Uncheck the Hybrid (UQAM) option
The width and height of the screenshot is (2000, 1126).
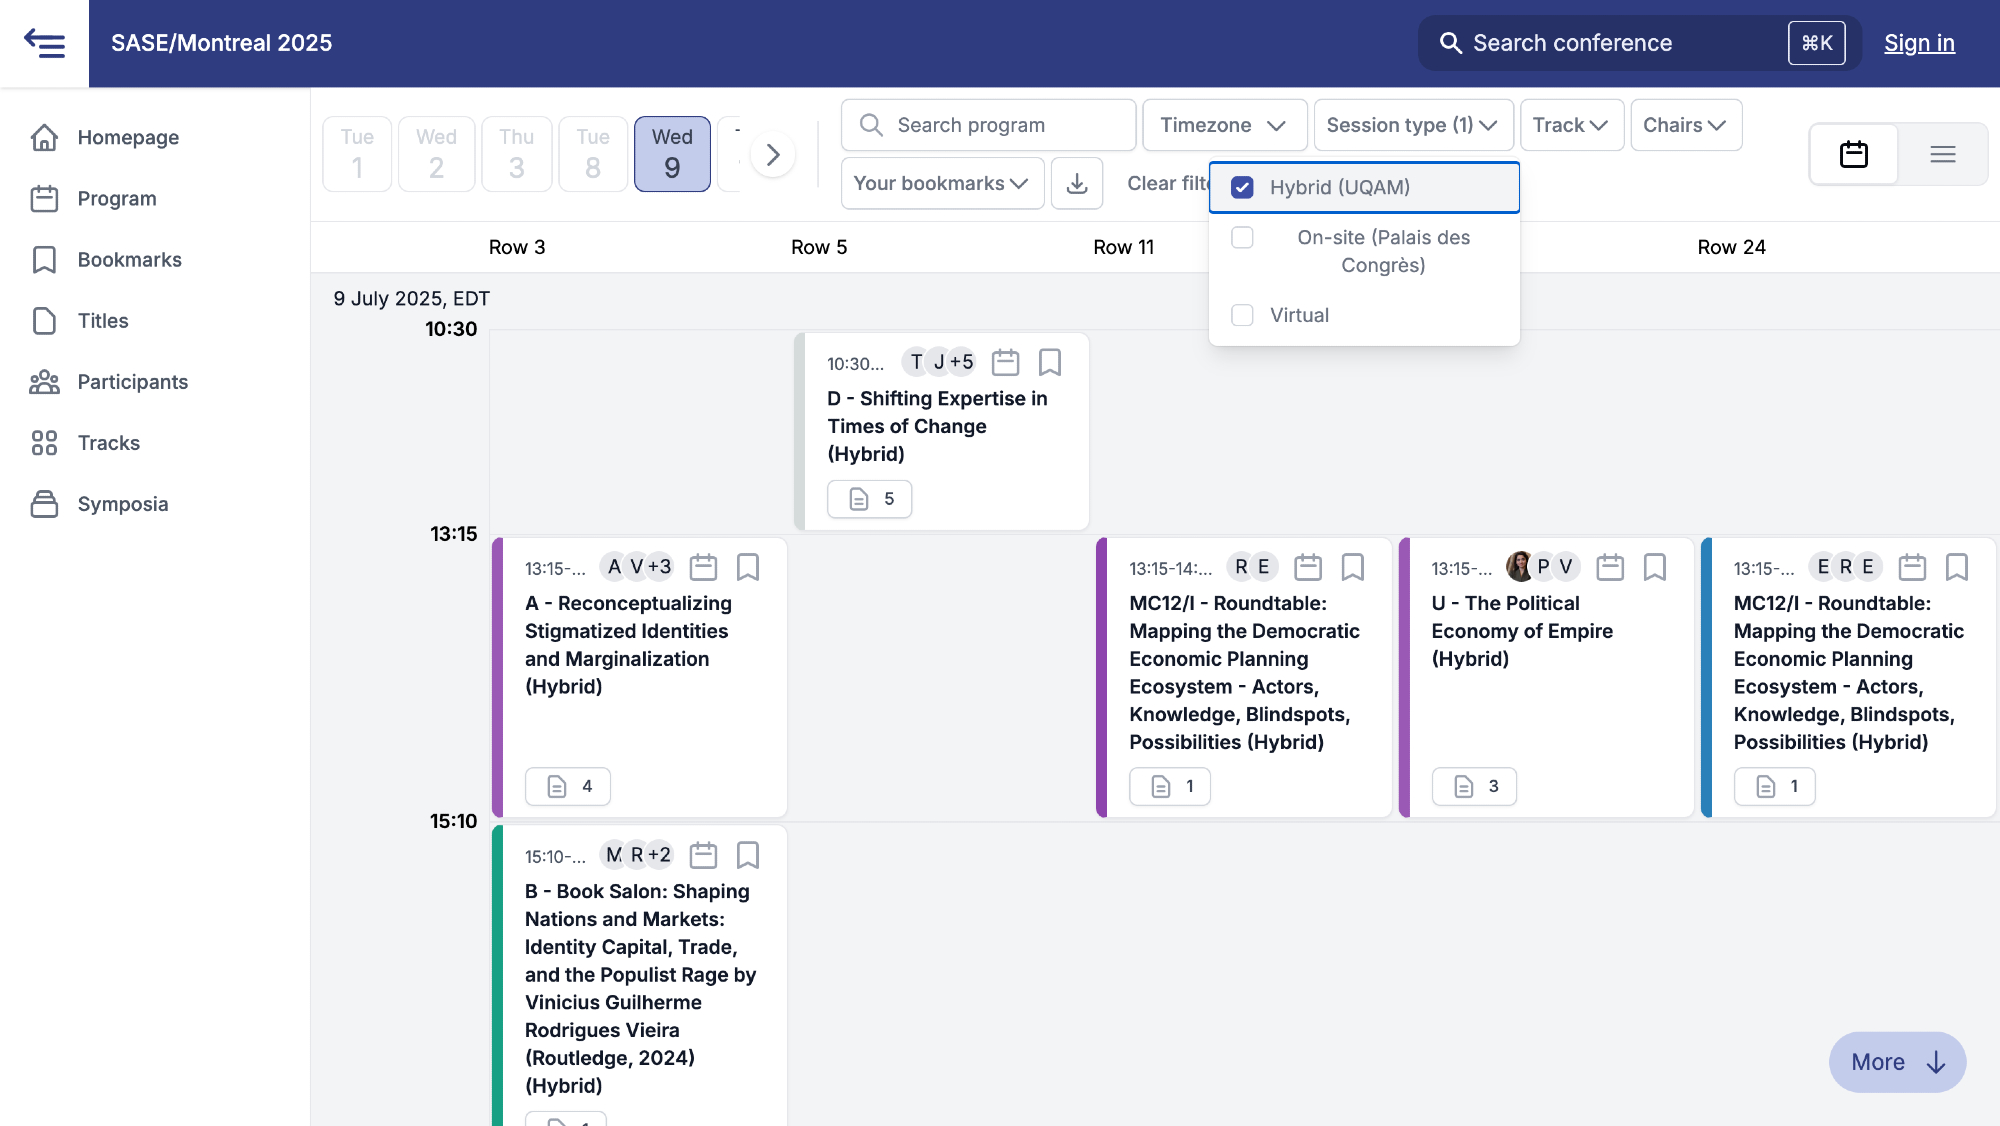[1242, 187]
